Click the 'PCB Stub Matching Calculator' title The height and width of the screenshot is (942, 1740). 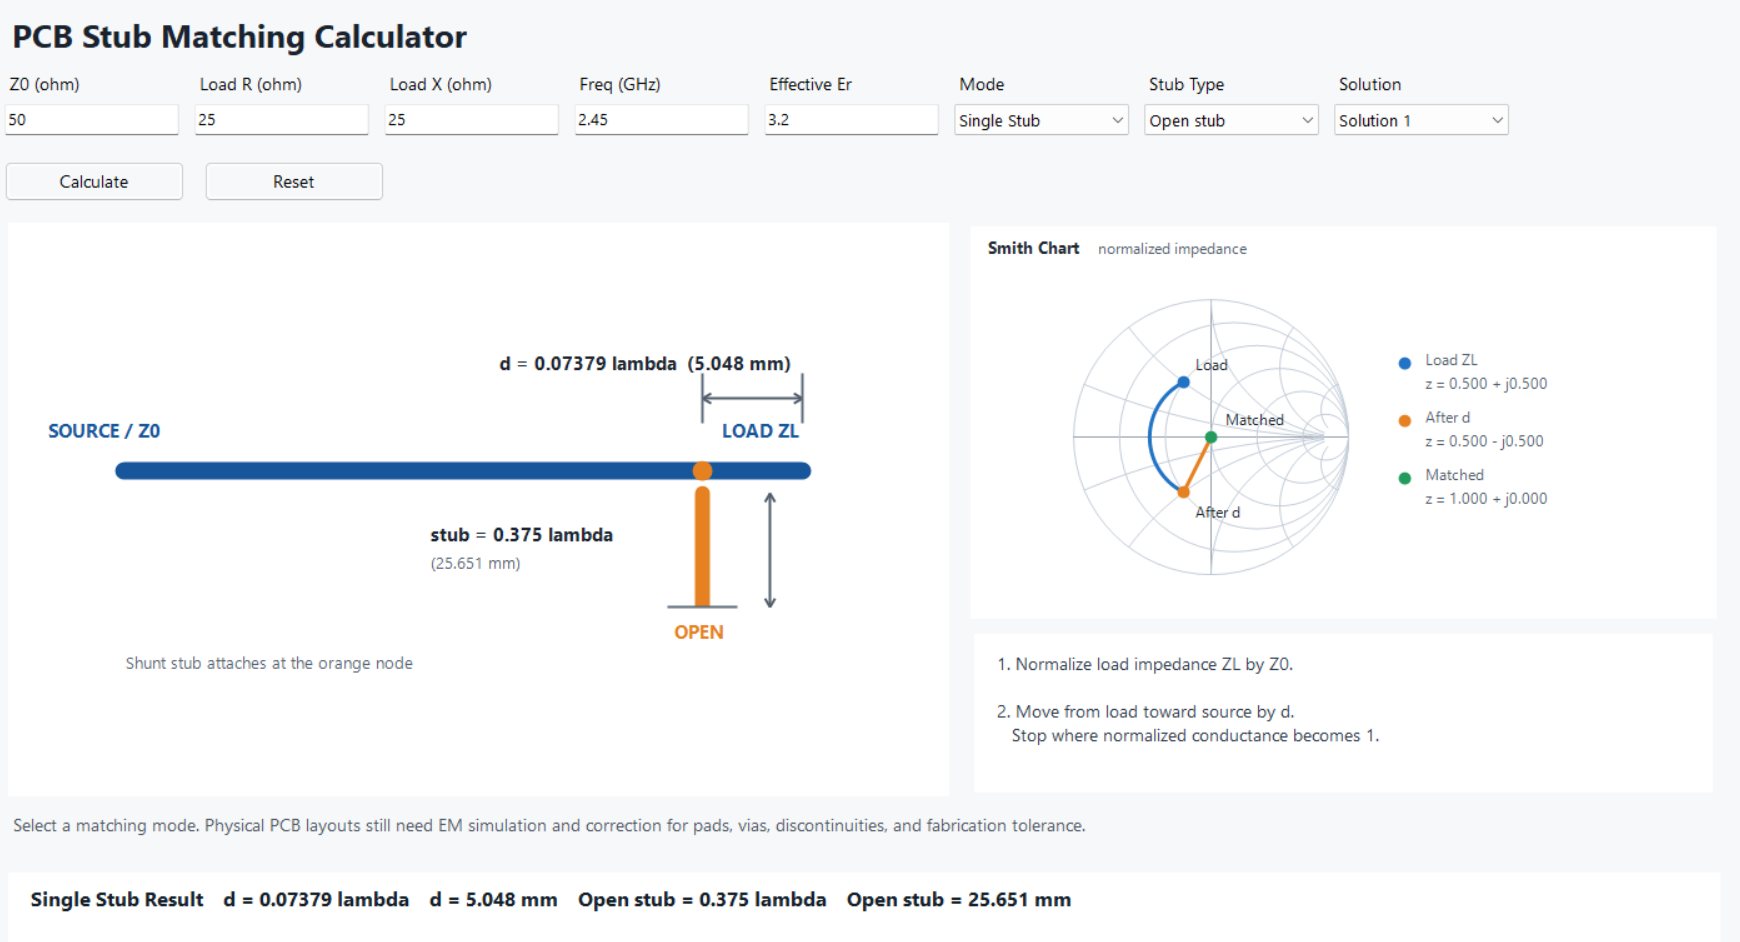click(239, 37)
